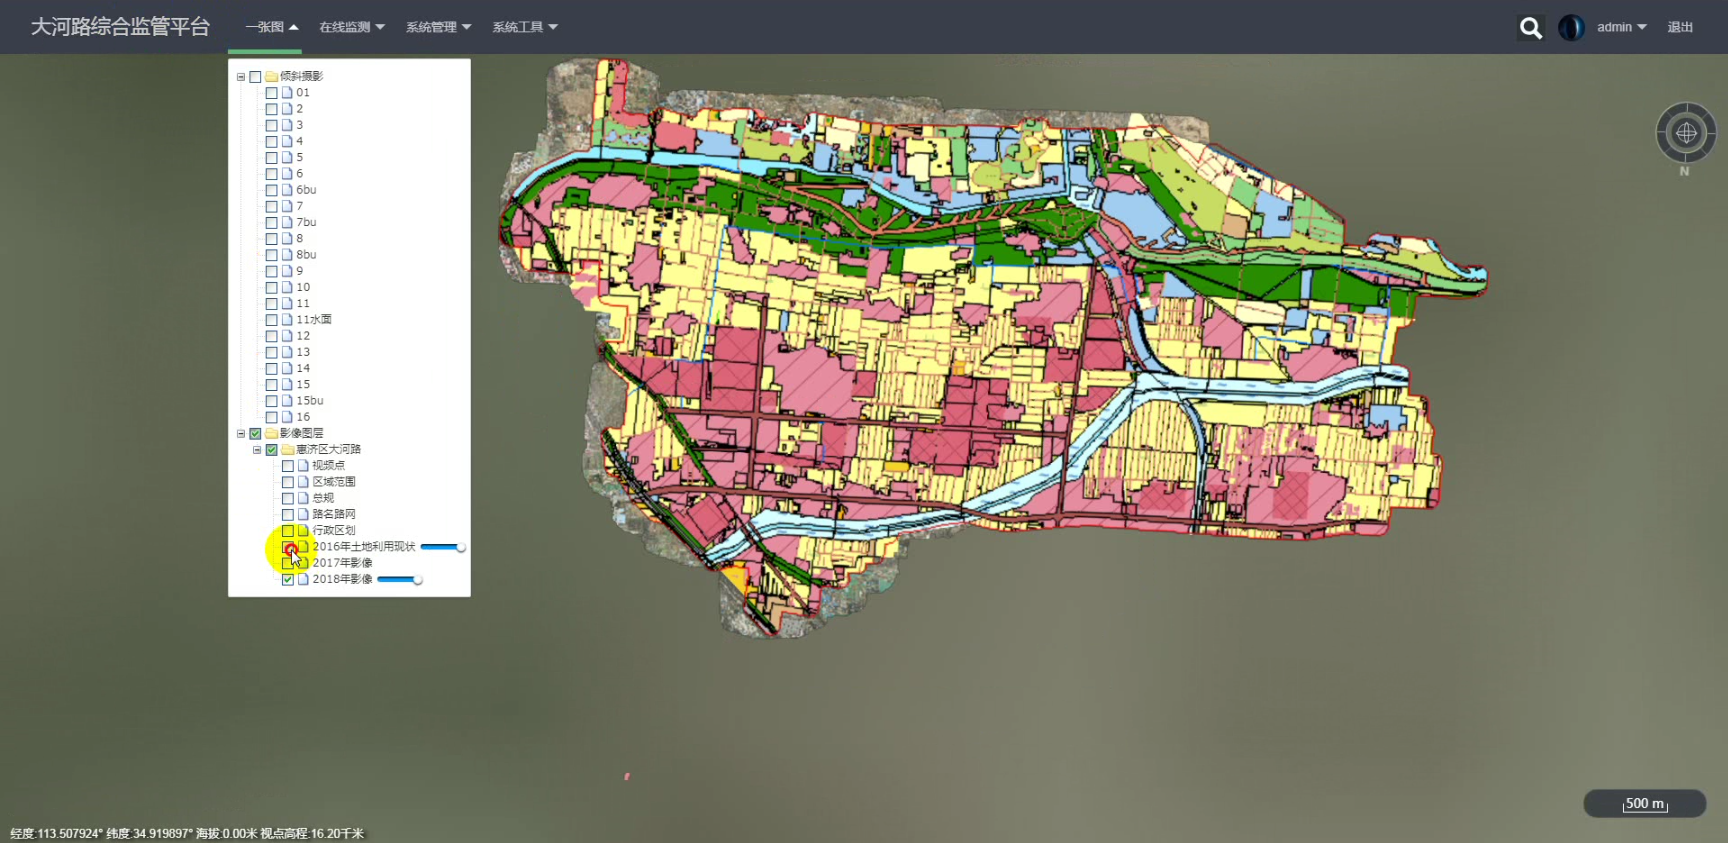Click the 影像图层 folder icon
Viewport: 1728px width, 843px height.
(x=271, y=434)
